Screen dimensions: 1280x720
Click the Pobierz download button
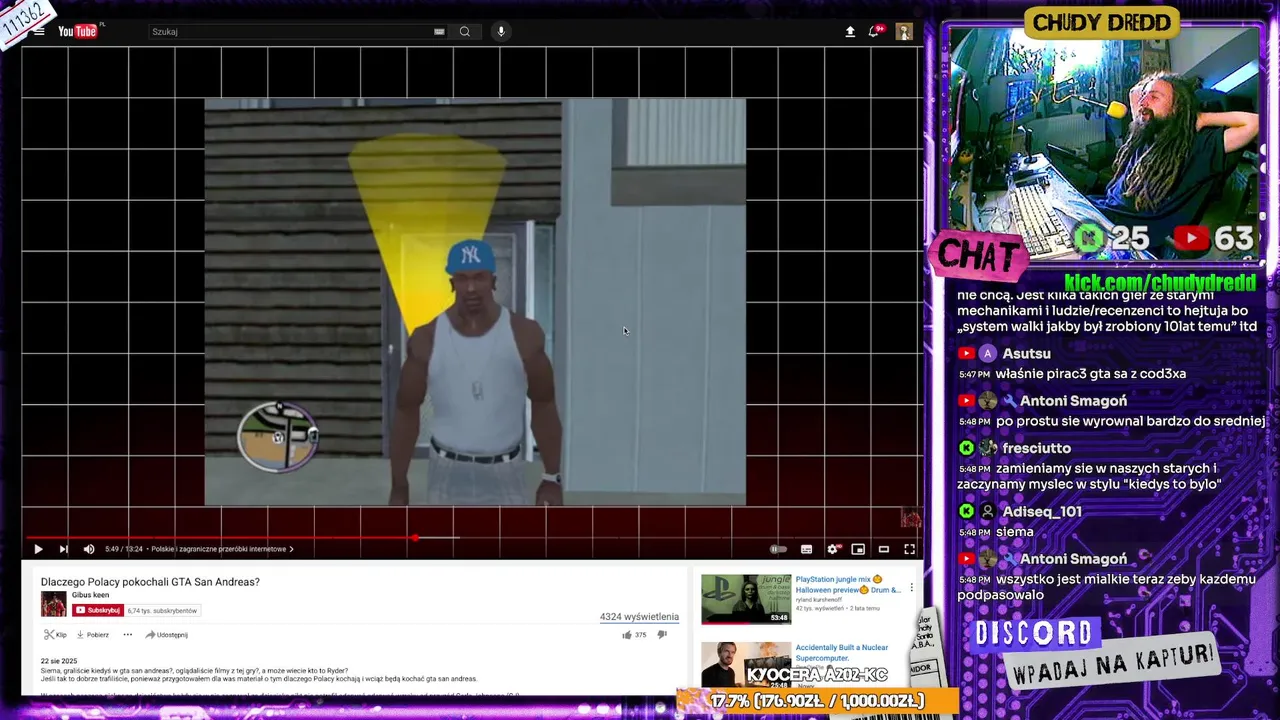(x=93, y=635)
